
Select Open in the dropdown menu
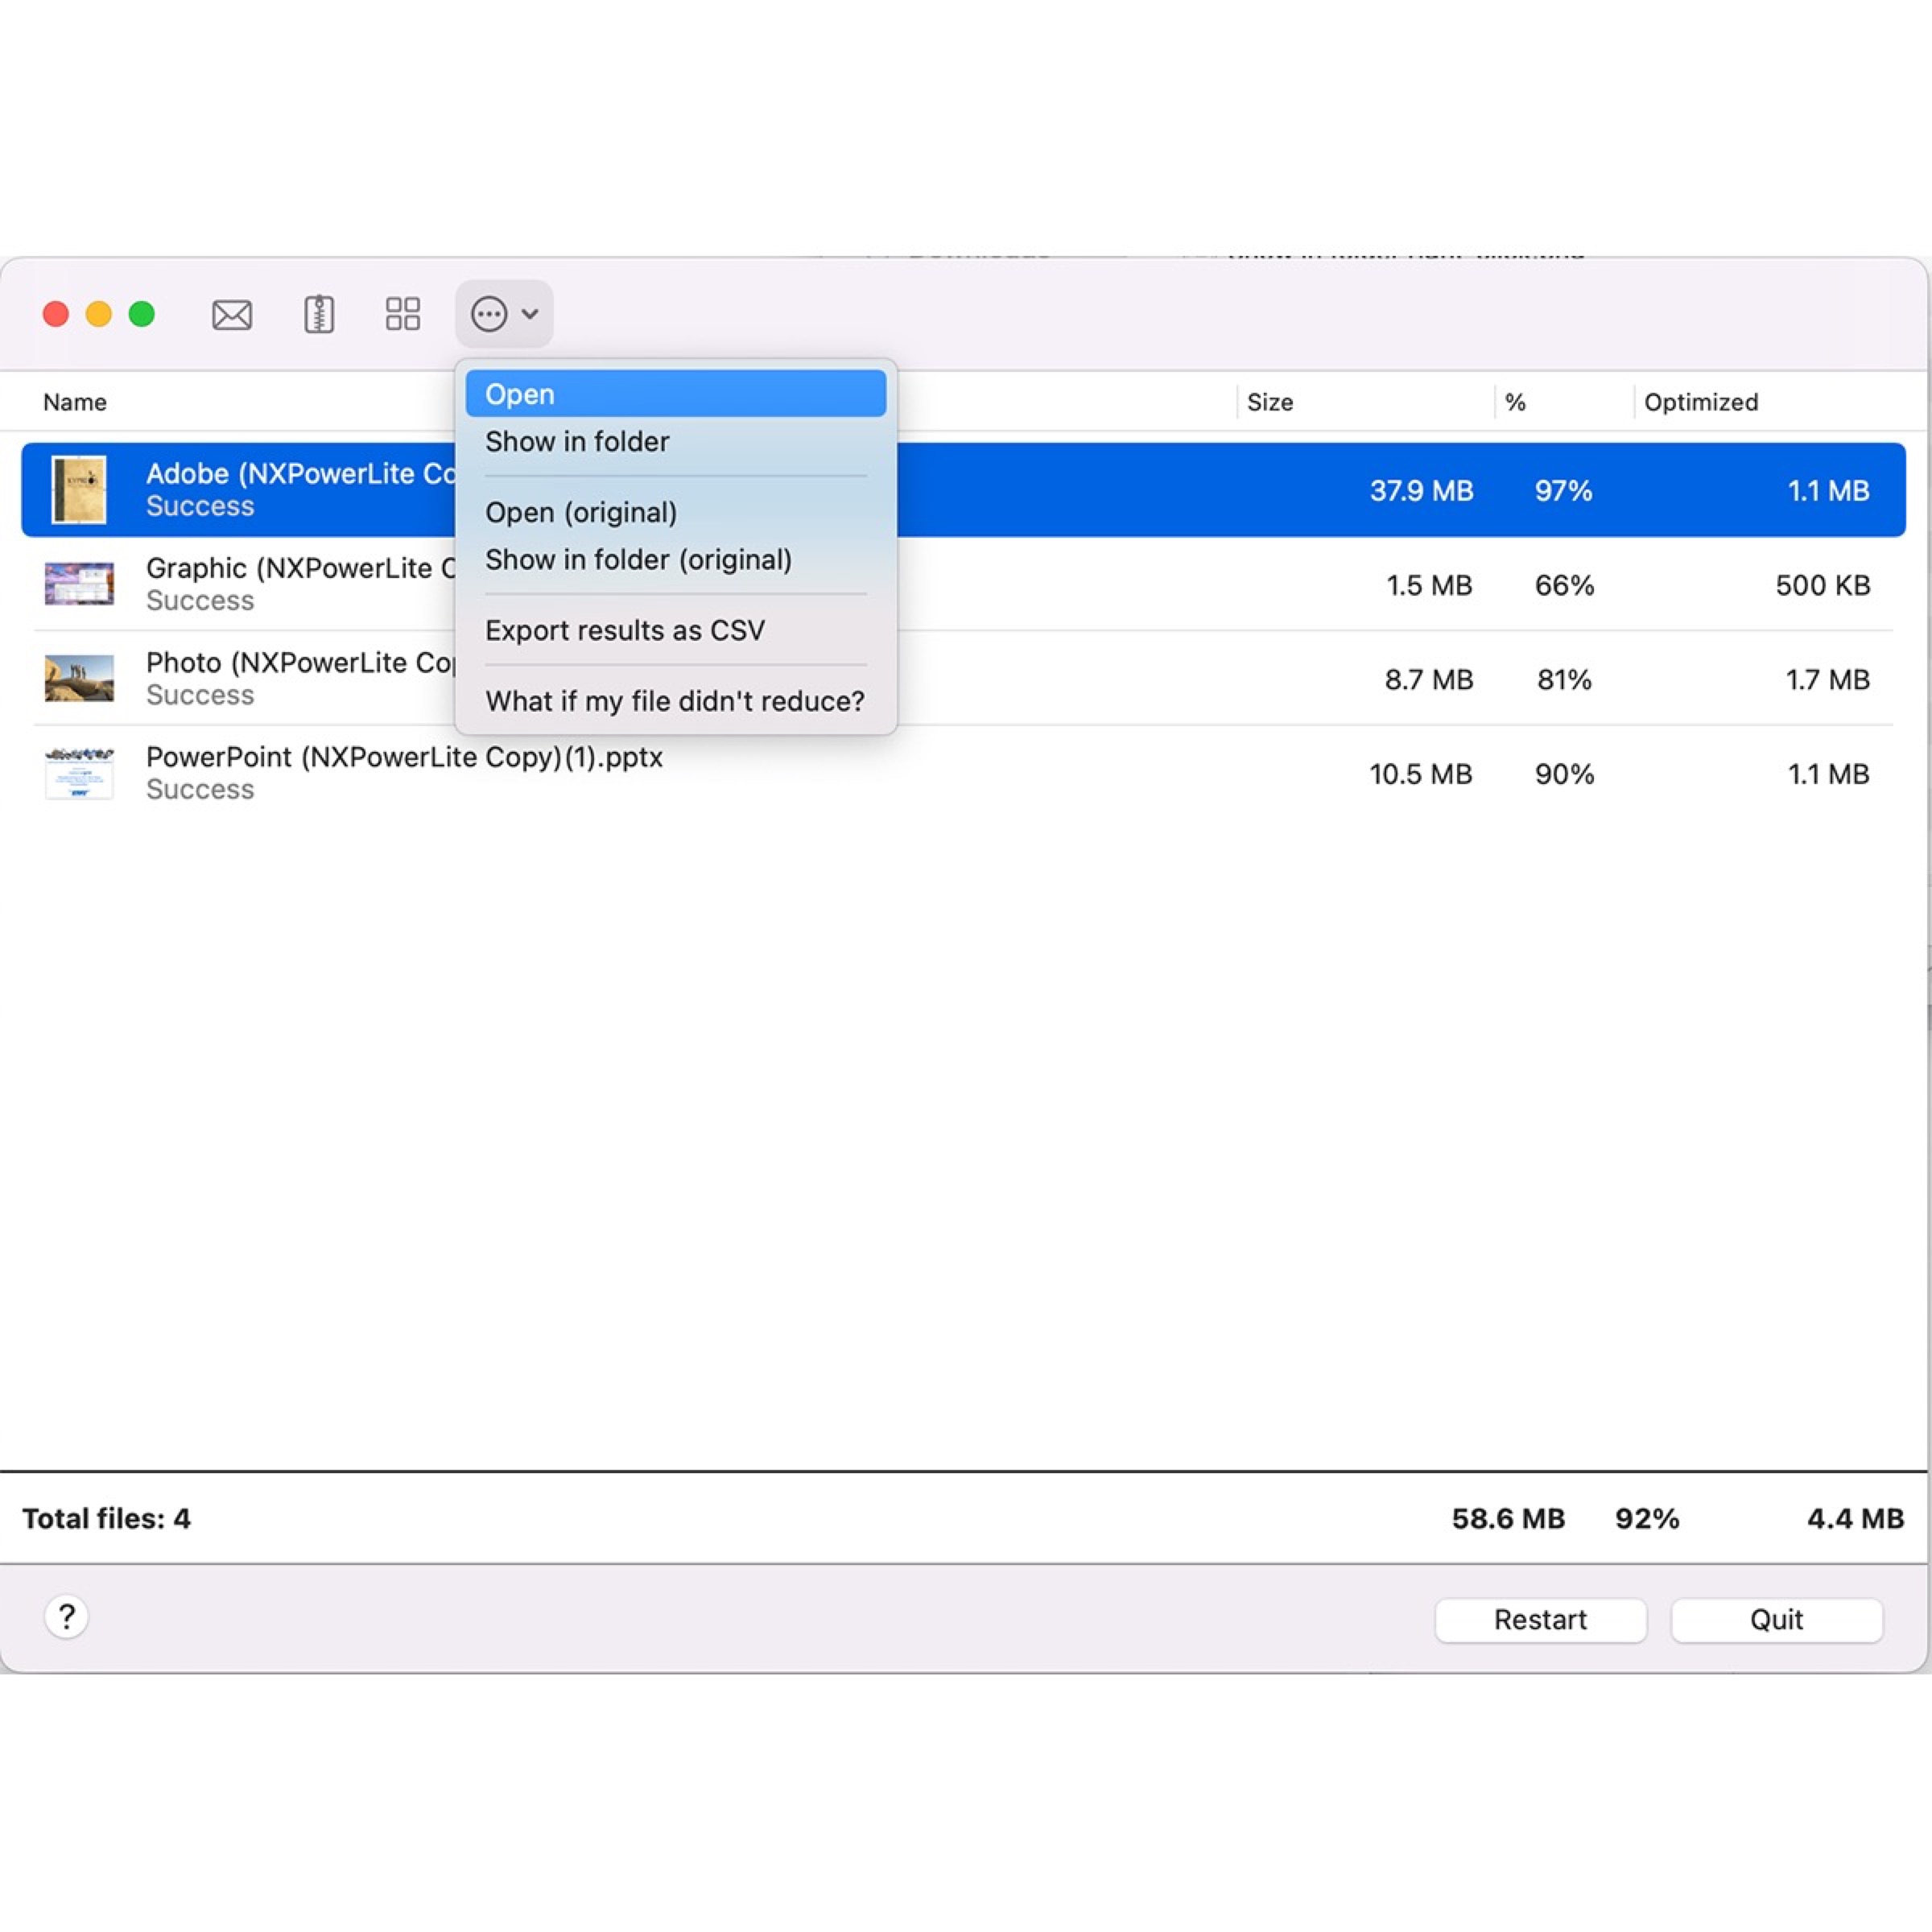point(675,394)
